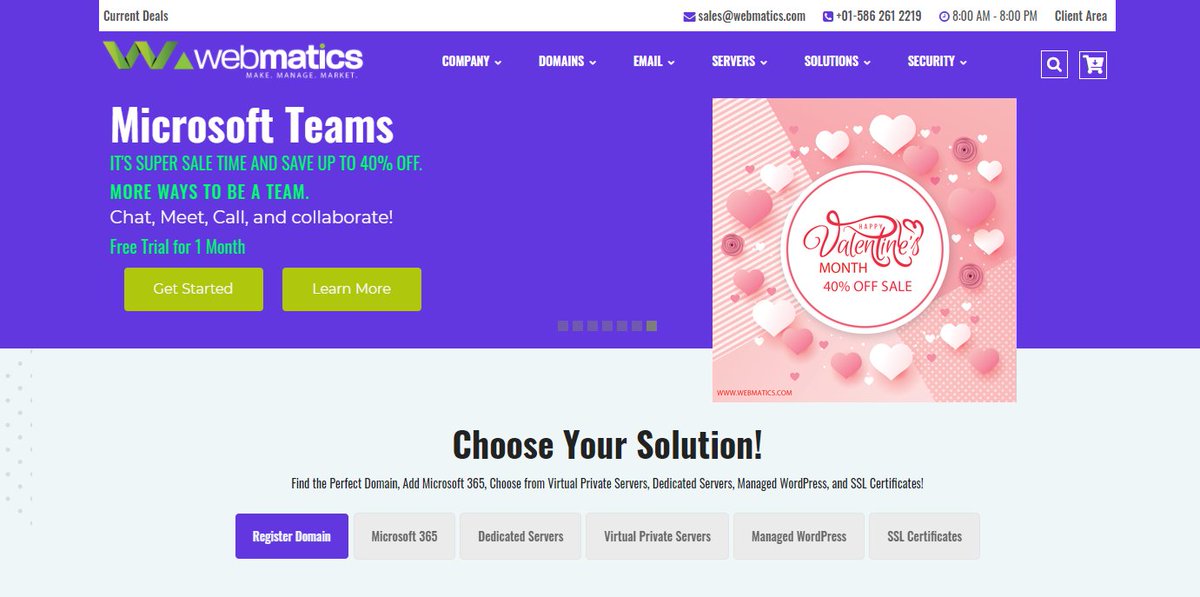Click the sales@webmatics.com email link
Image resolution: width=1200 pixels, height=597 pixels.
752,16
